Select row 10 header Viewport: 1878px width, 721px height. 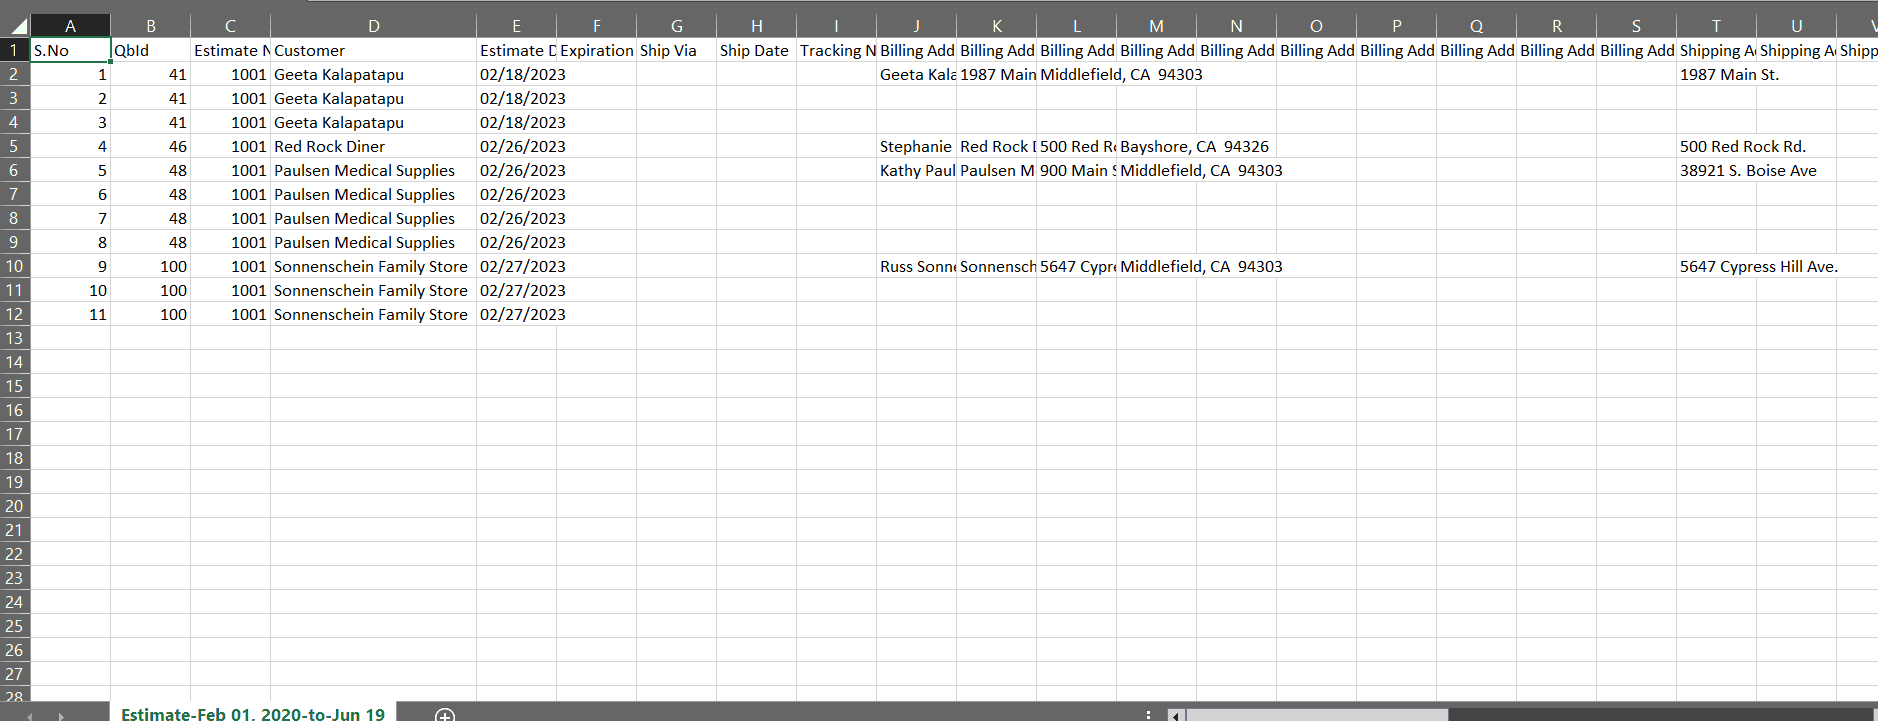(15, 266)
